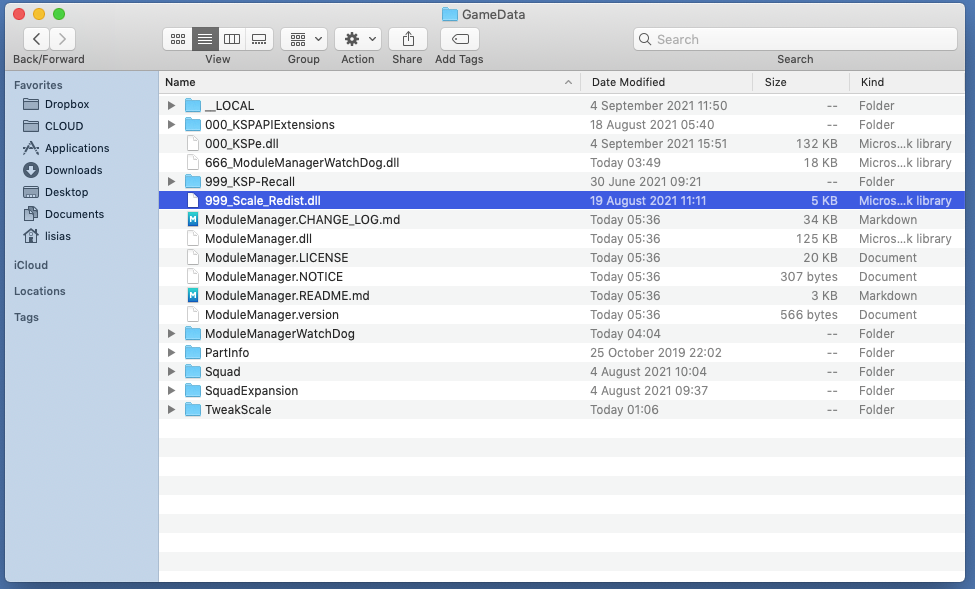Viewport: 975px width, 589px height.
Task: Sort files by Date Modified
Action: 667,82
